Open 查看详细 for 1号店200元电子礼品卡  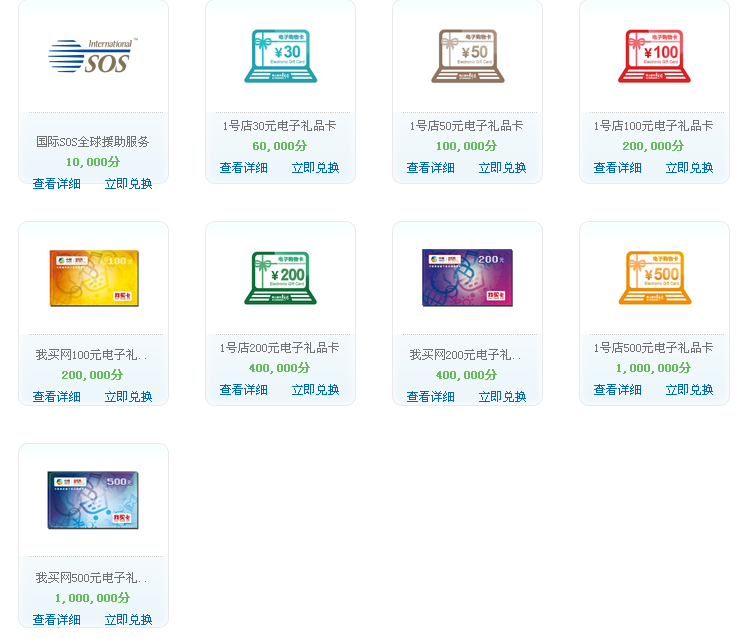click(243, 390)
